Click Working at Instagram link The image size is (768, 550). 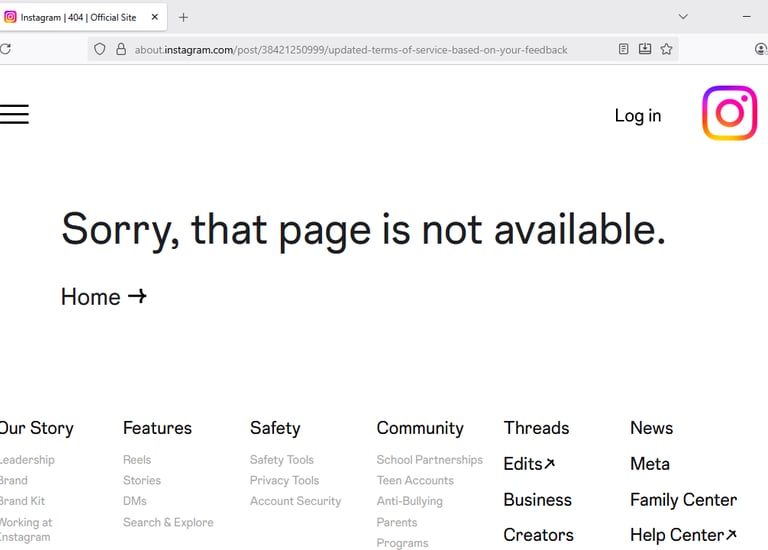(x=25, y=529)
